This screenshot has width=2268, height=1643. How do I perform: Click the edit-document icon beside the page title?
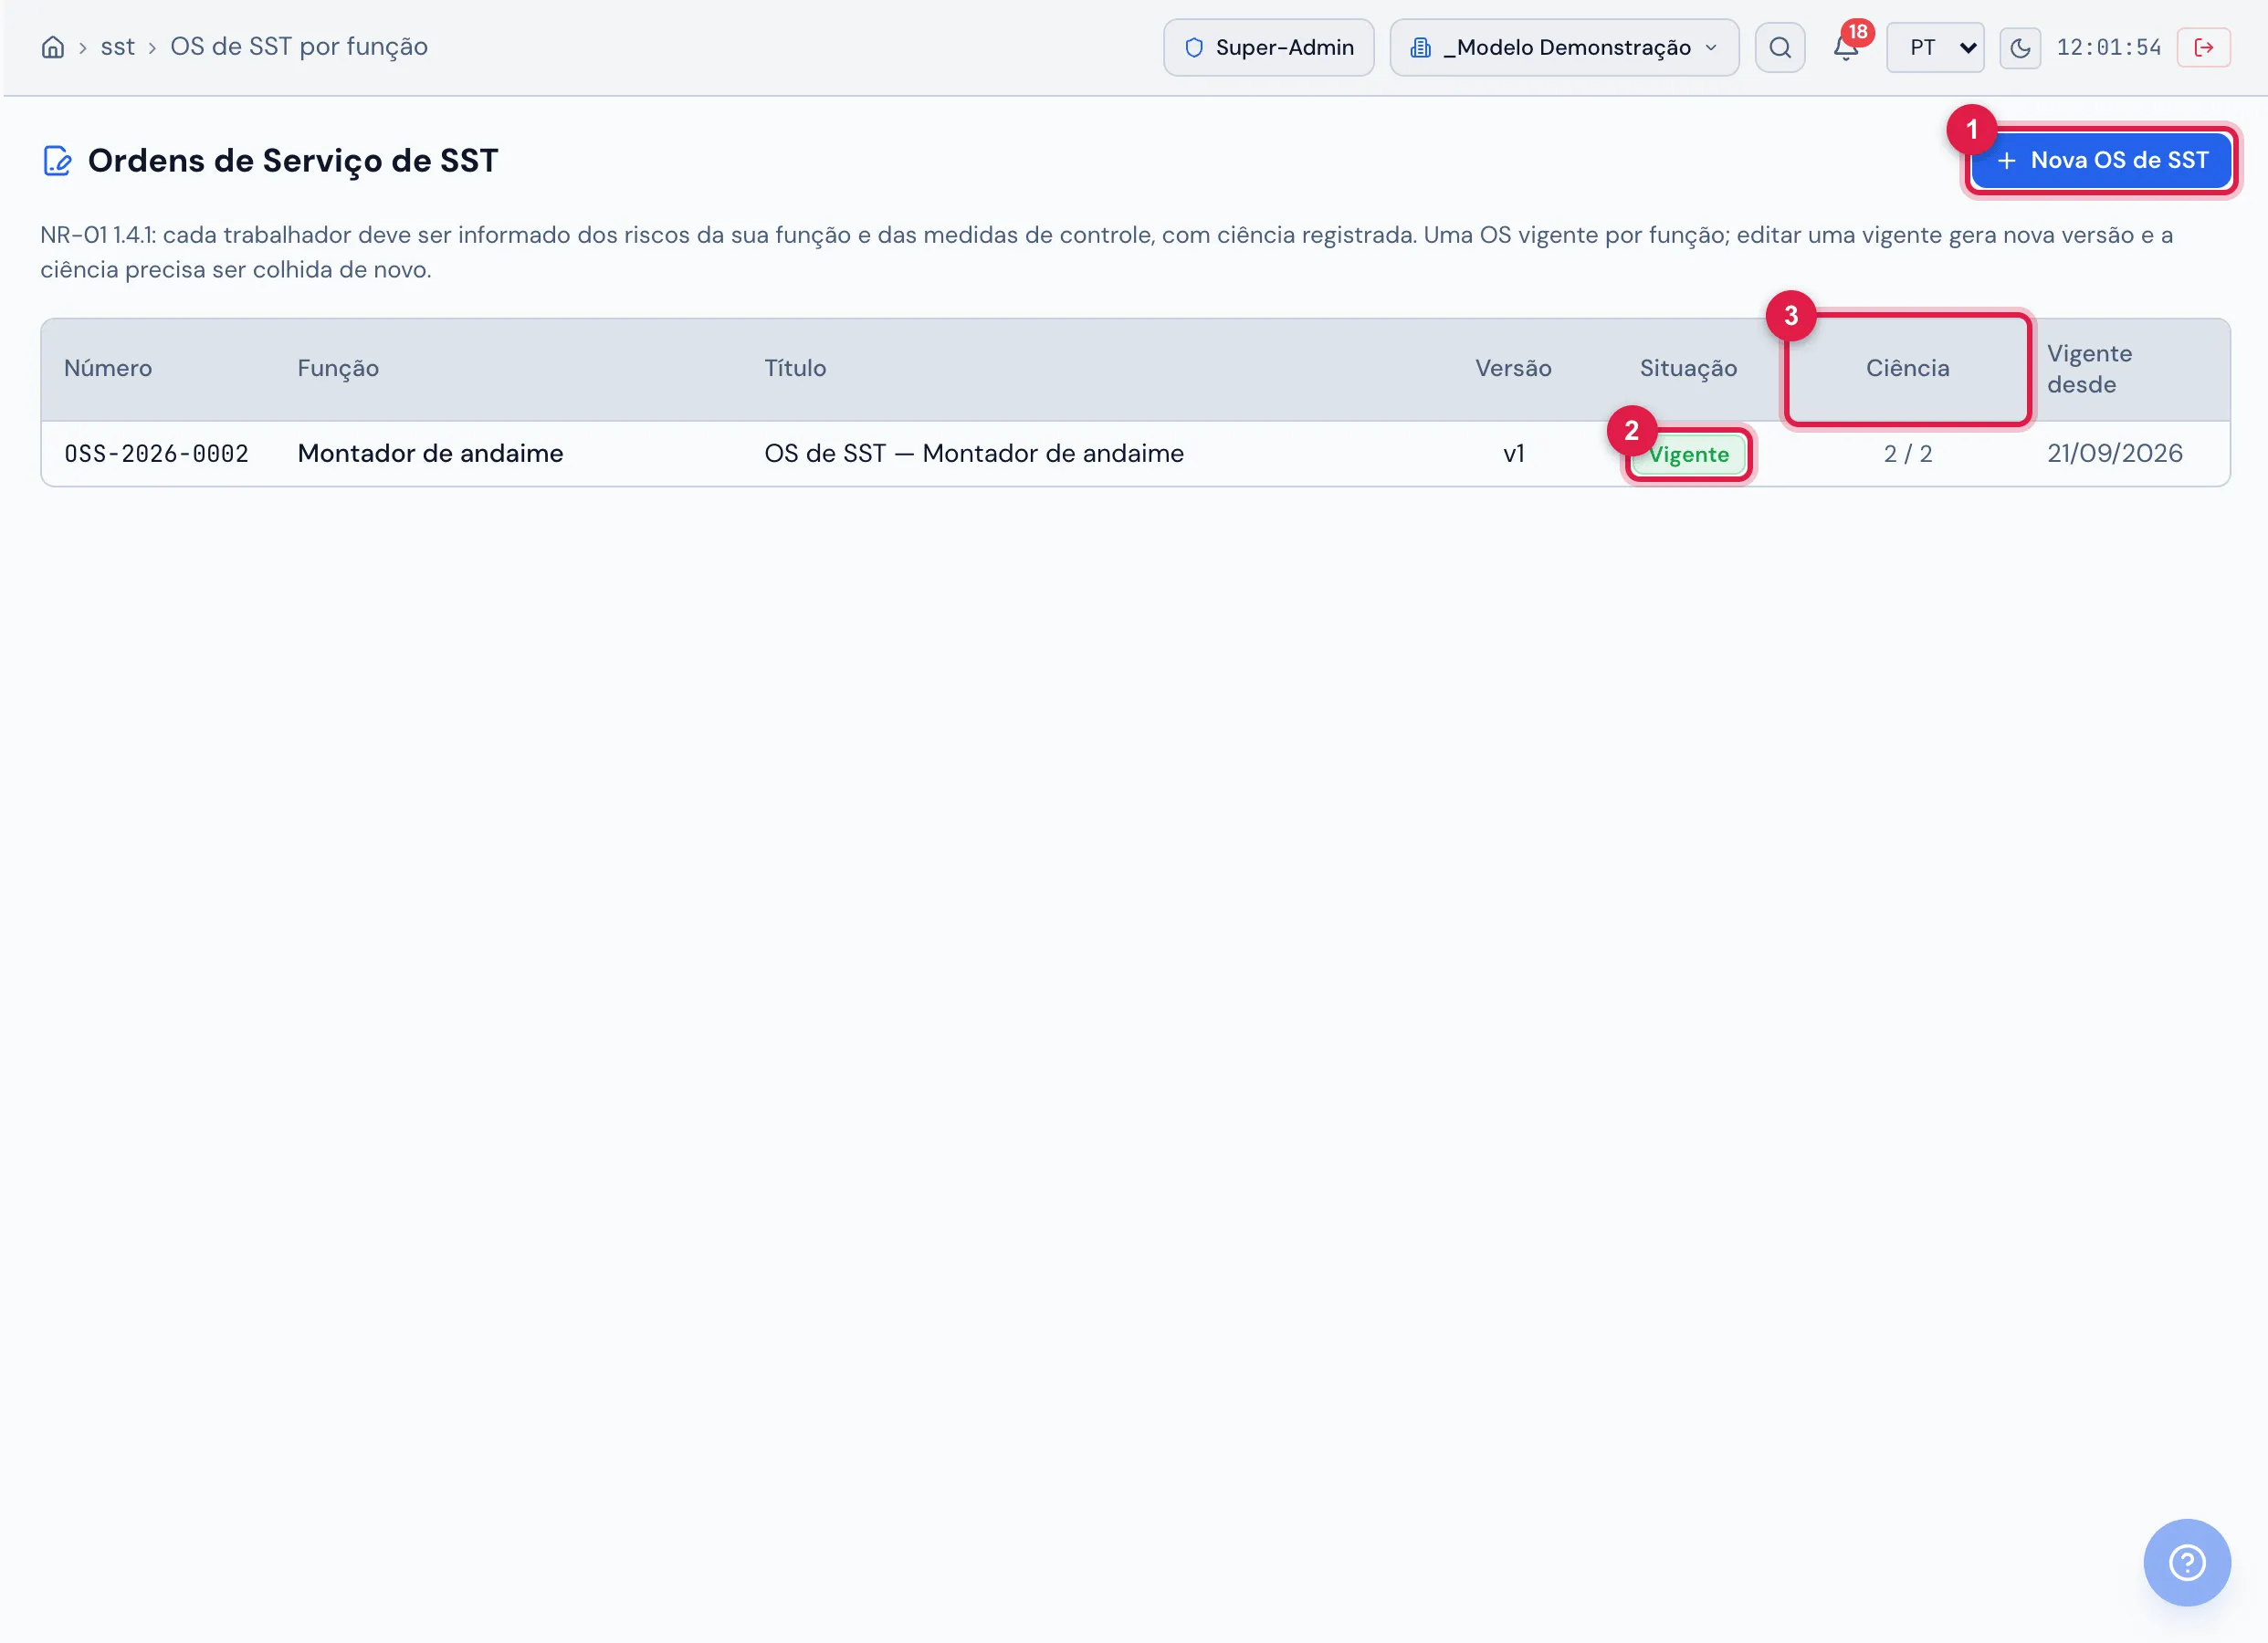pyautogui.click(x=57, y=160)
